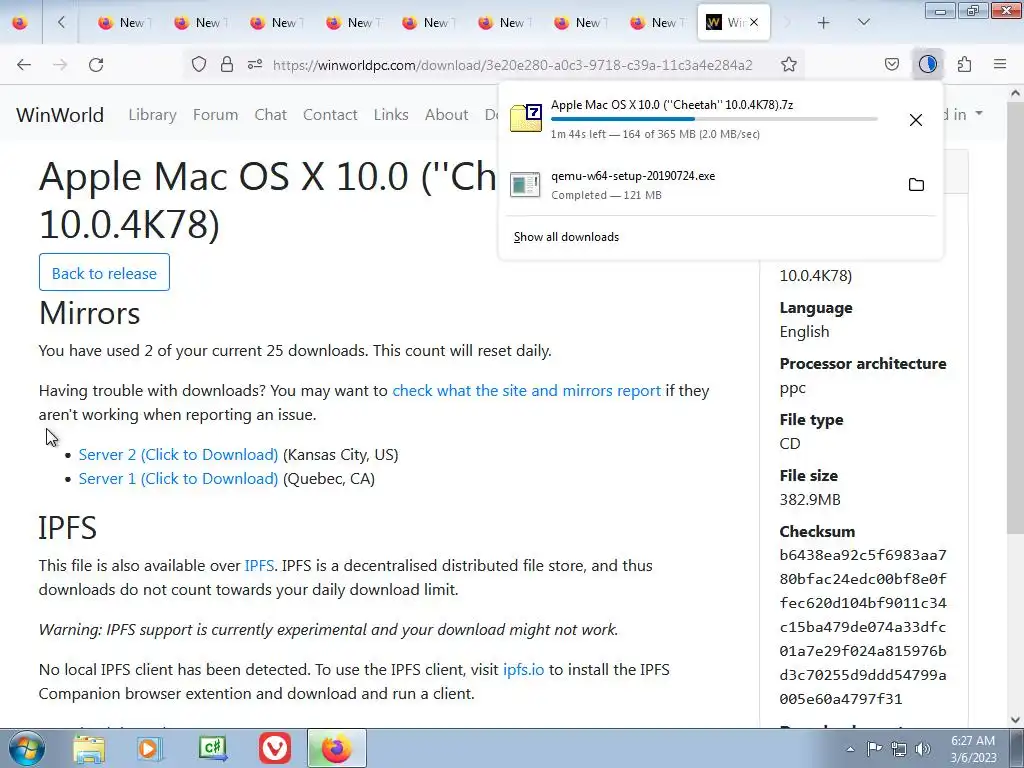Open the Action Center flag icon
Screen dimensions: 1024x768
[874, 749]
